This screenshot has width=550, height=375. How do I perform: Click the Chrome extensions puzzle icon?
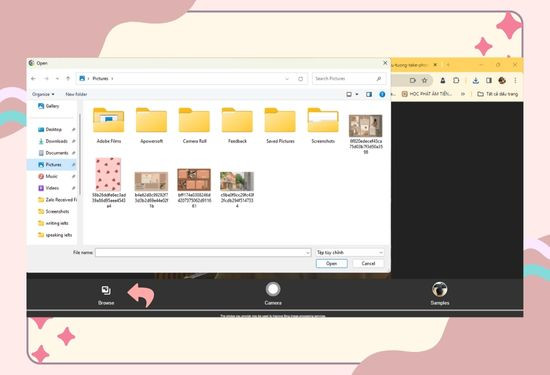tap(456, 80)
